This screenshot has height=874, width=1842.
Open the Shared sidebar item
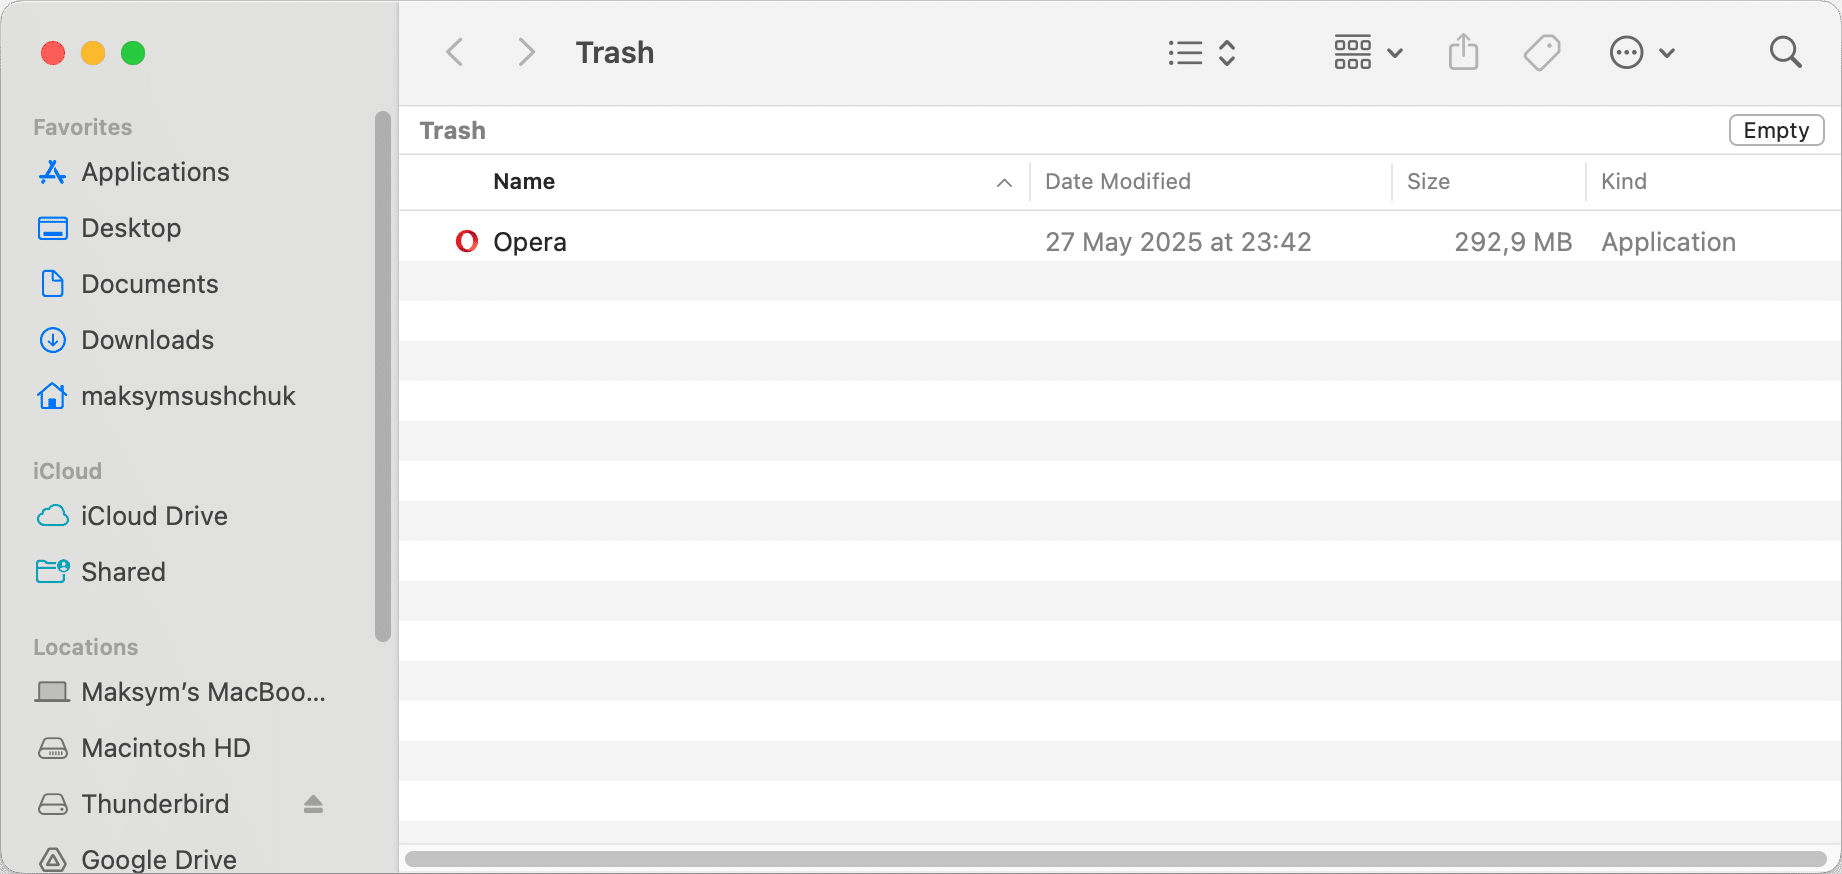pos(123,572)
